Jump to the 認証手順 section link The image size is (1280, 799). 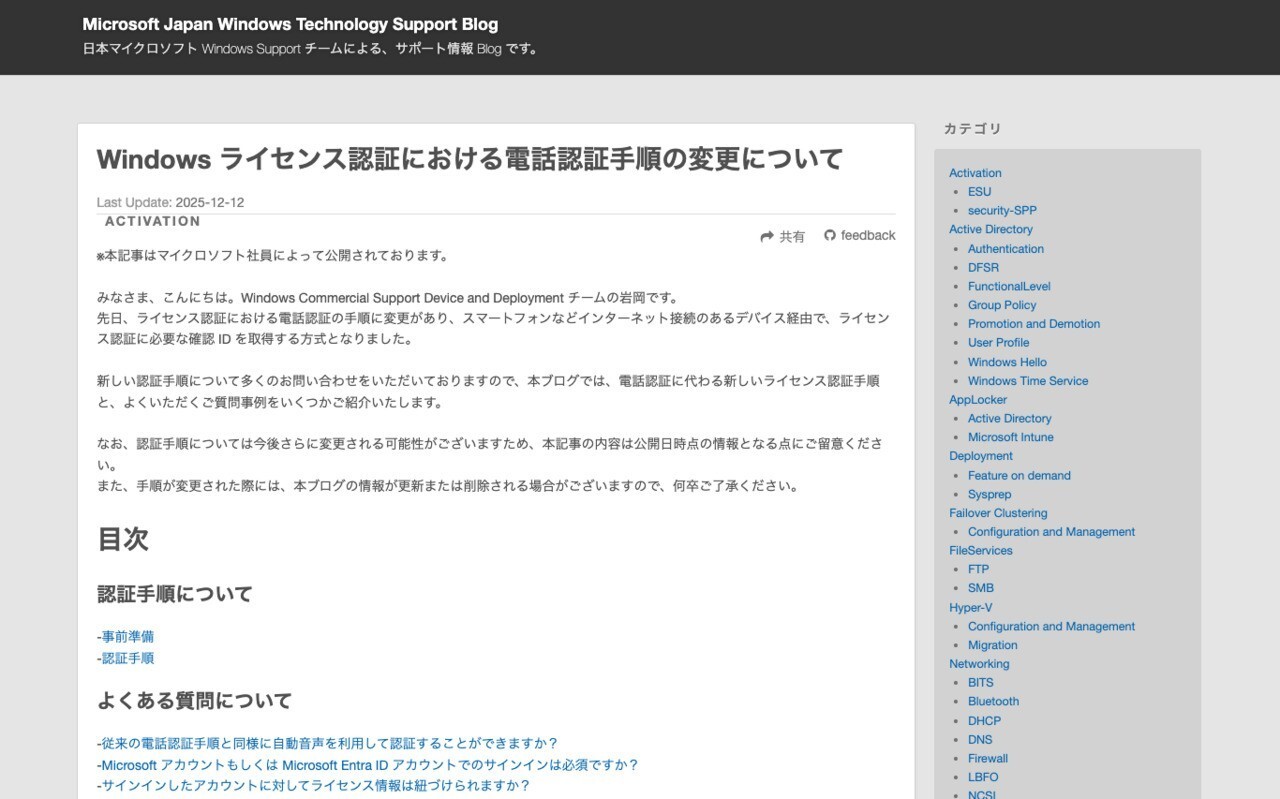point(128,658)
